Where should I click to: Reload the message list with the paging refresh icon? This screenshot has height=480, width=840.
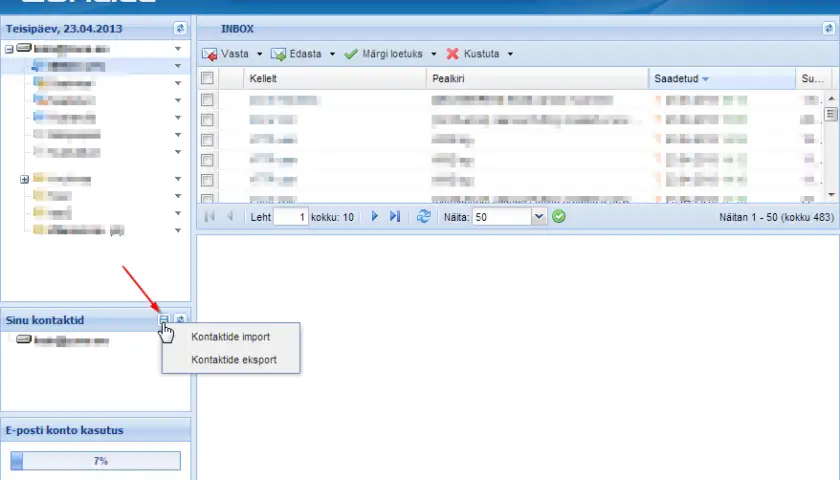point(424,216)
